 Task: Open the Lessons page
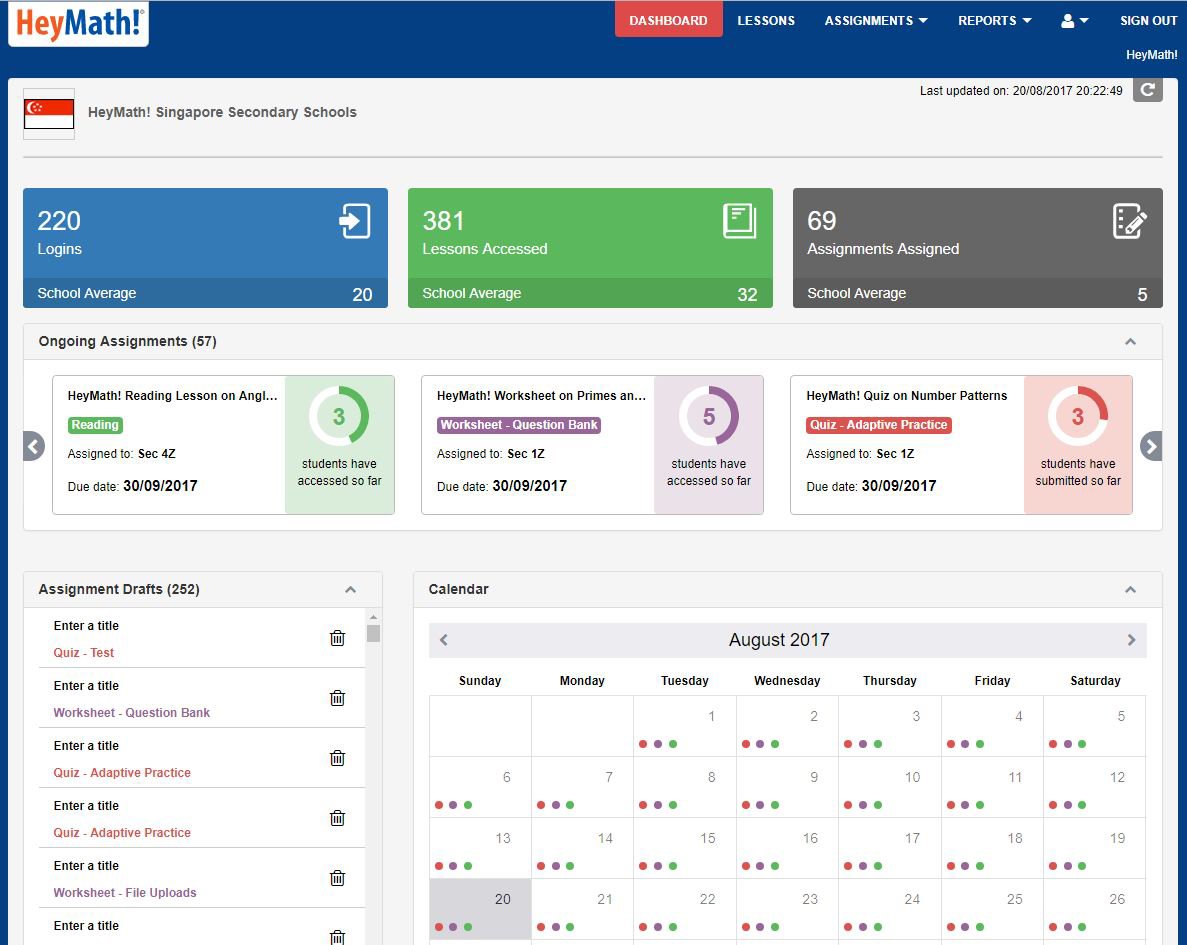pos(766,21)
